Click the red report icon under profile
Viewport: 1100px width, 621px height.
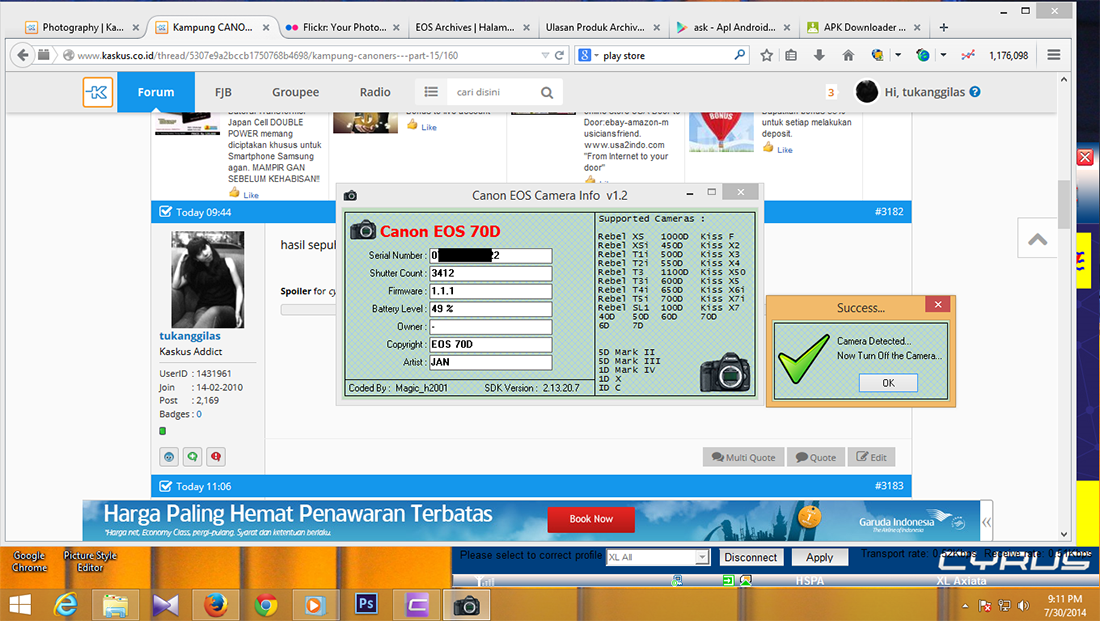pyautogui.click(x=216, y=457)
